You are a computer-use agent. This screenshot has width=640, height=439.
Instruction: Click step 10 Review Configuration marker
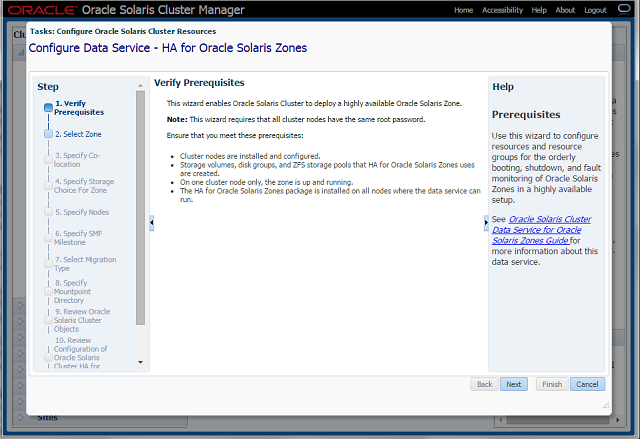pyautogui.click(x=48, y=357)
